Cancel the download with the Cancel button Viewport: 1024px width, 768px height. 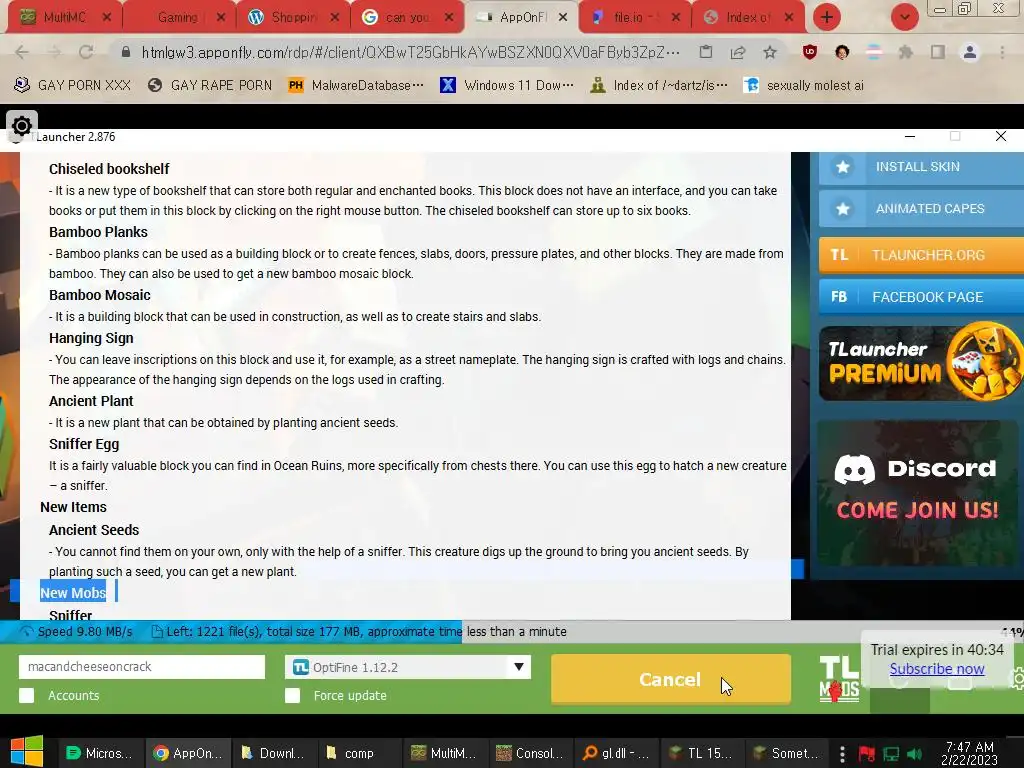point(671,679)
